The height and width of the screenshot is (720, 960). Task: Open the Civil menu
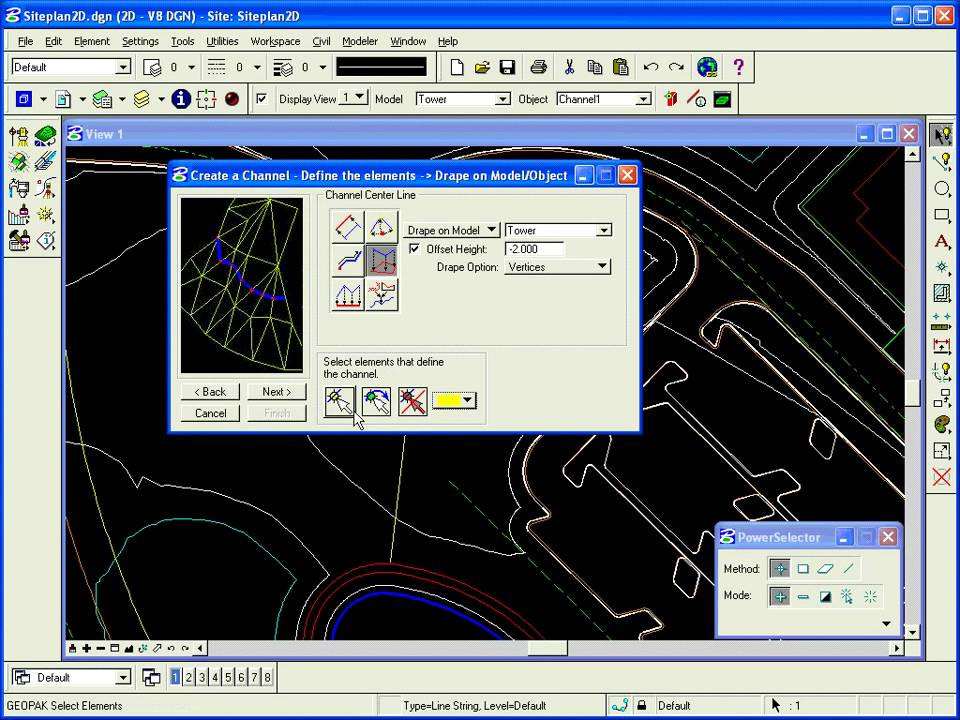pos(321,41)
